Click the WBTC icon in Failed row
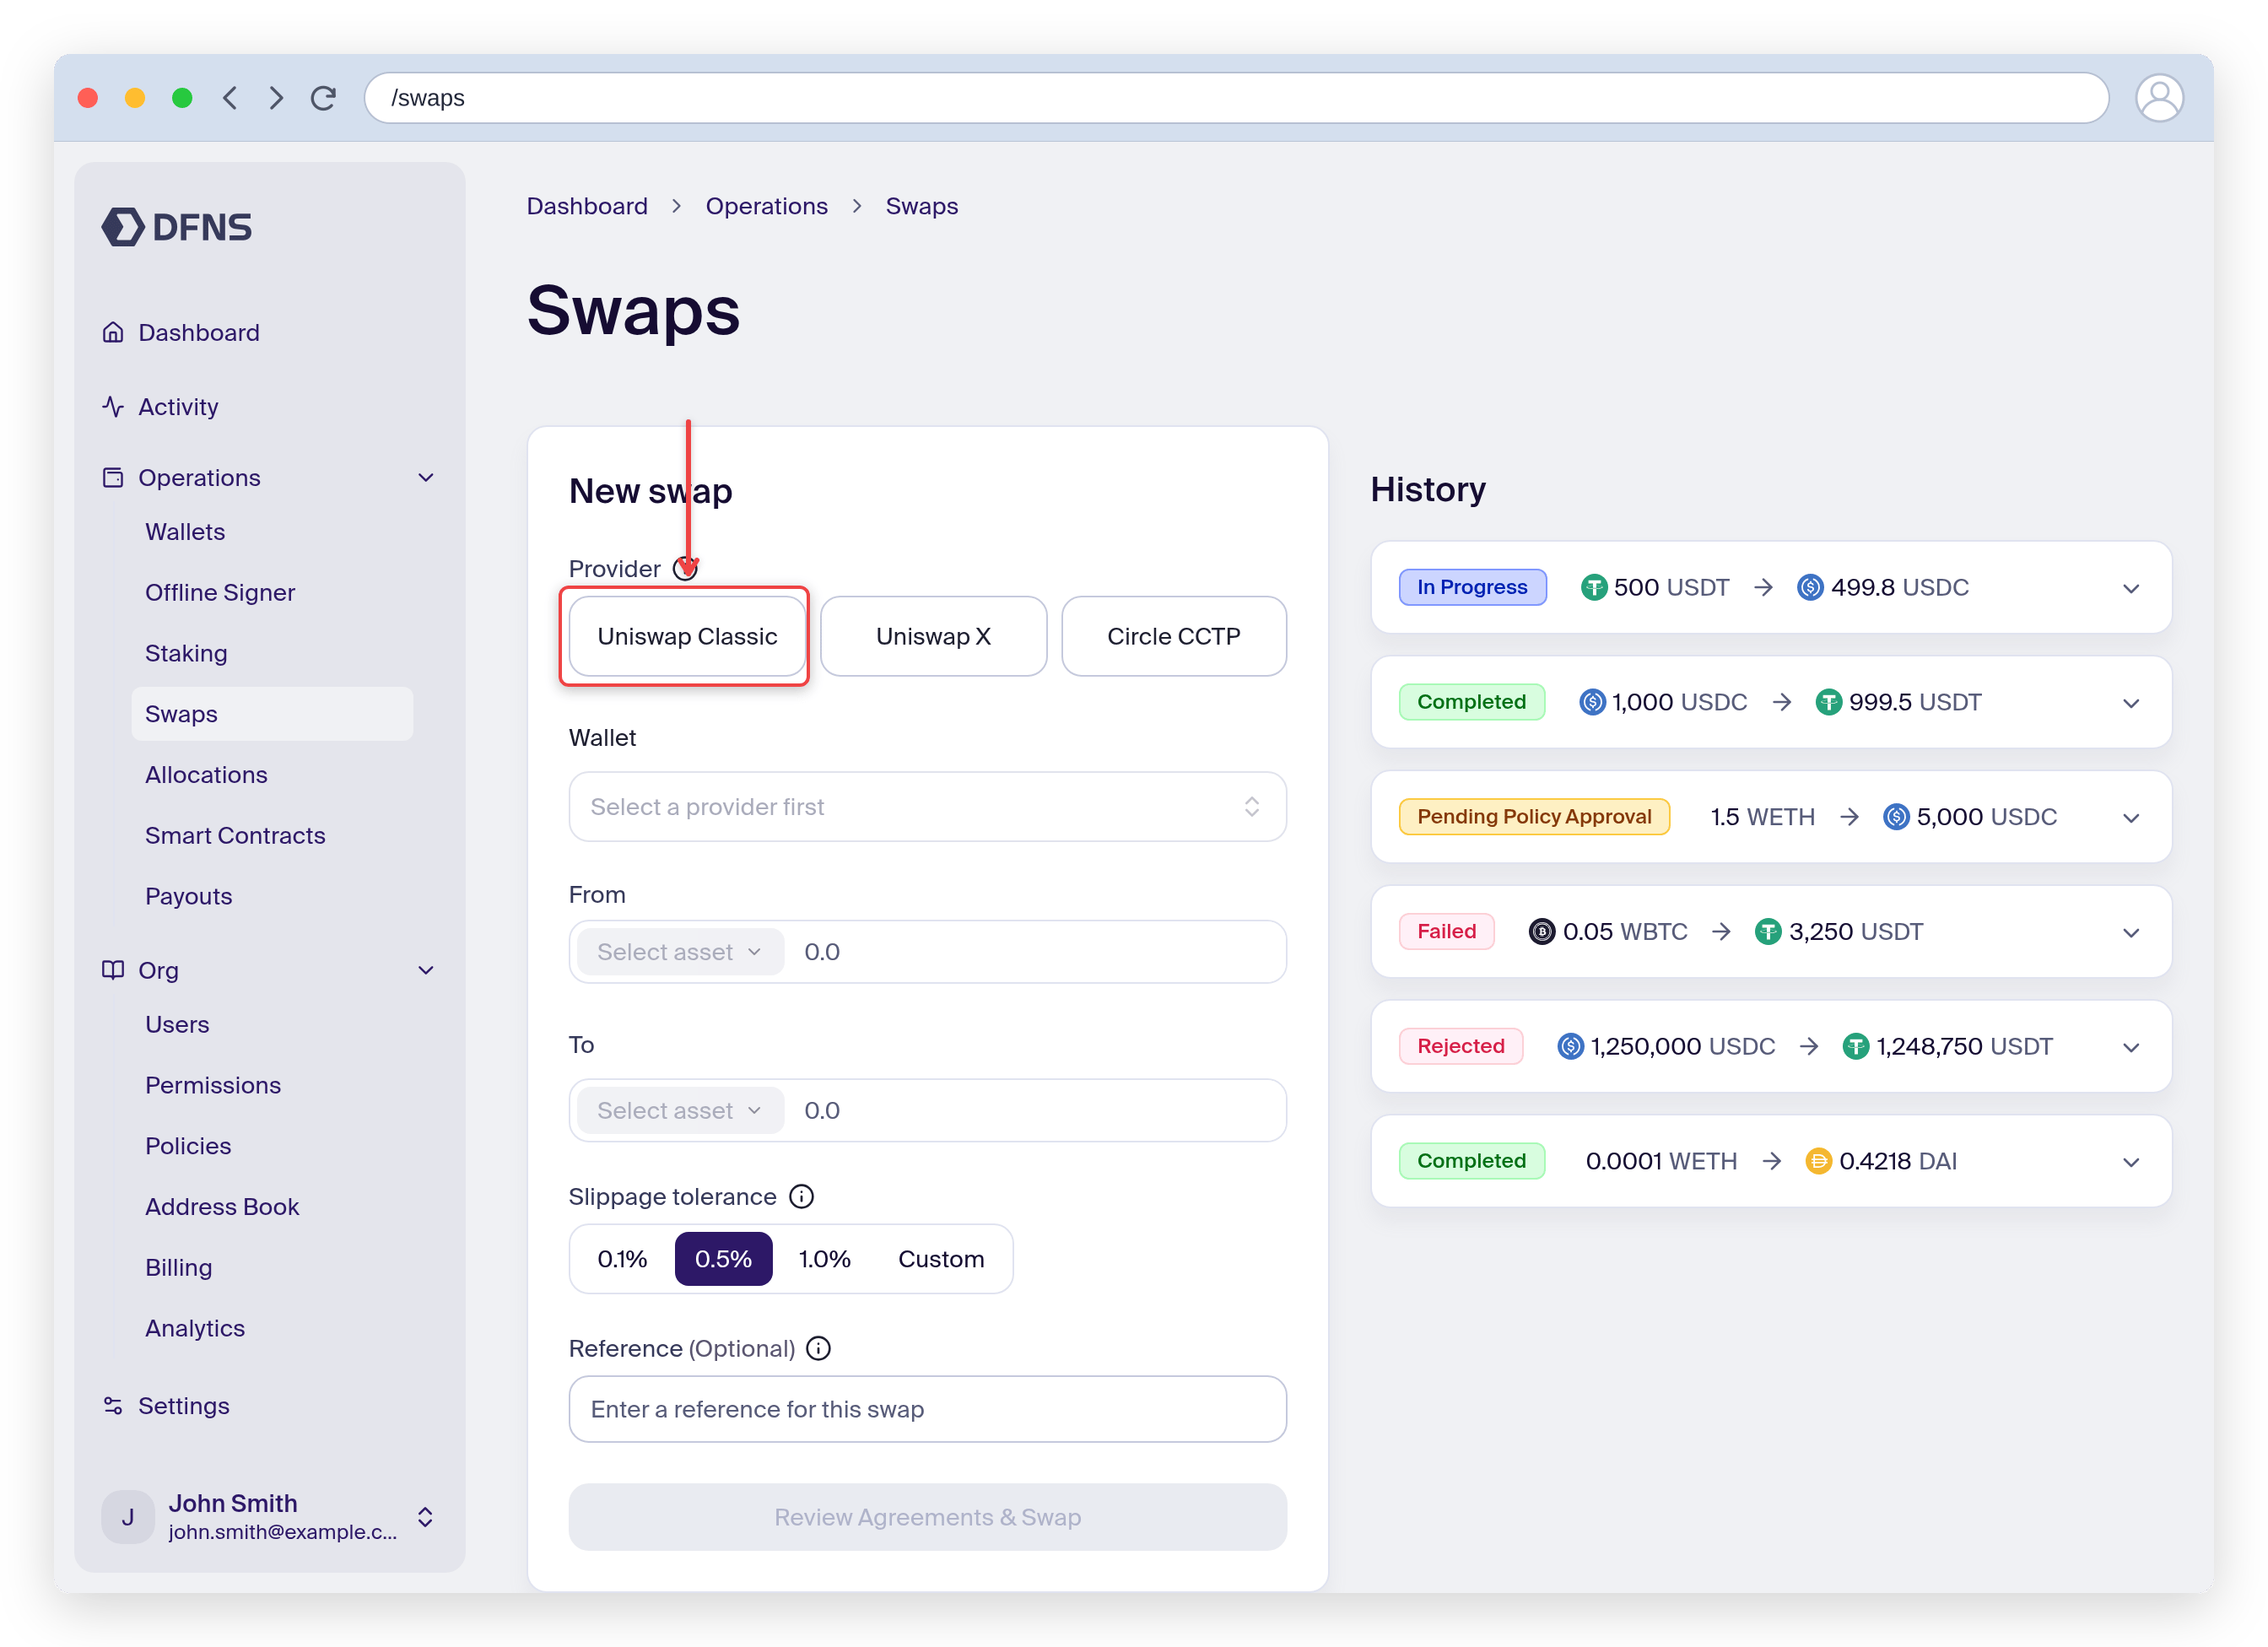Screen dimensions: 2268x1647 [x=1542, y=932]
